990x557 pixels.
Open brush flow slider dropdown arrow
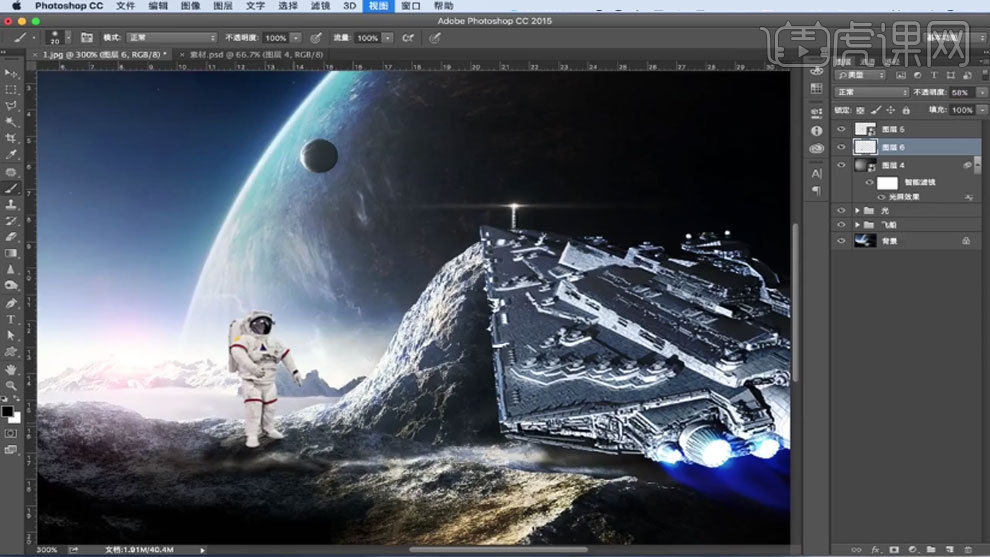click(388, 38)
